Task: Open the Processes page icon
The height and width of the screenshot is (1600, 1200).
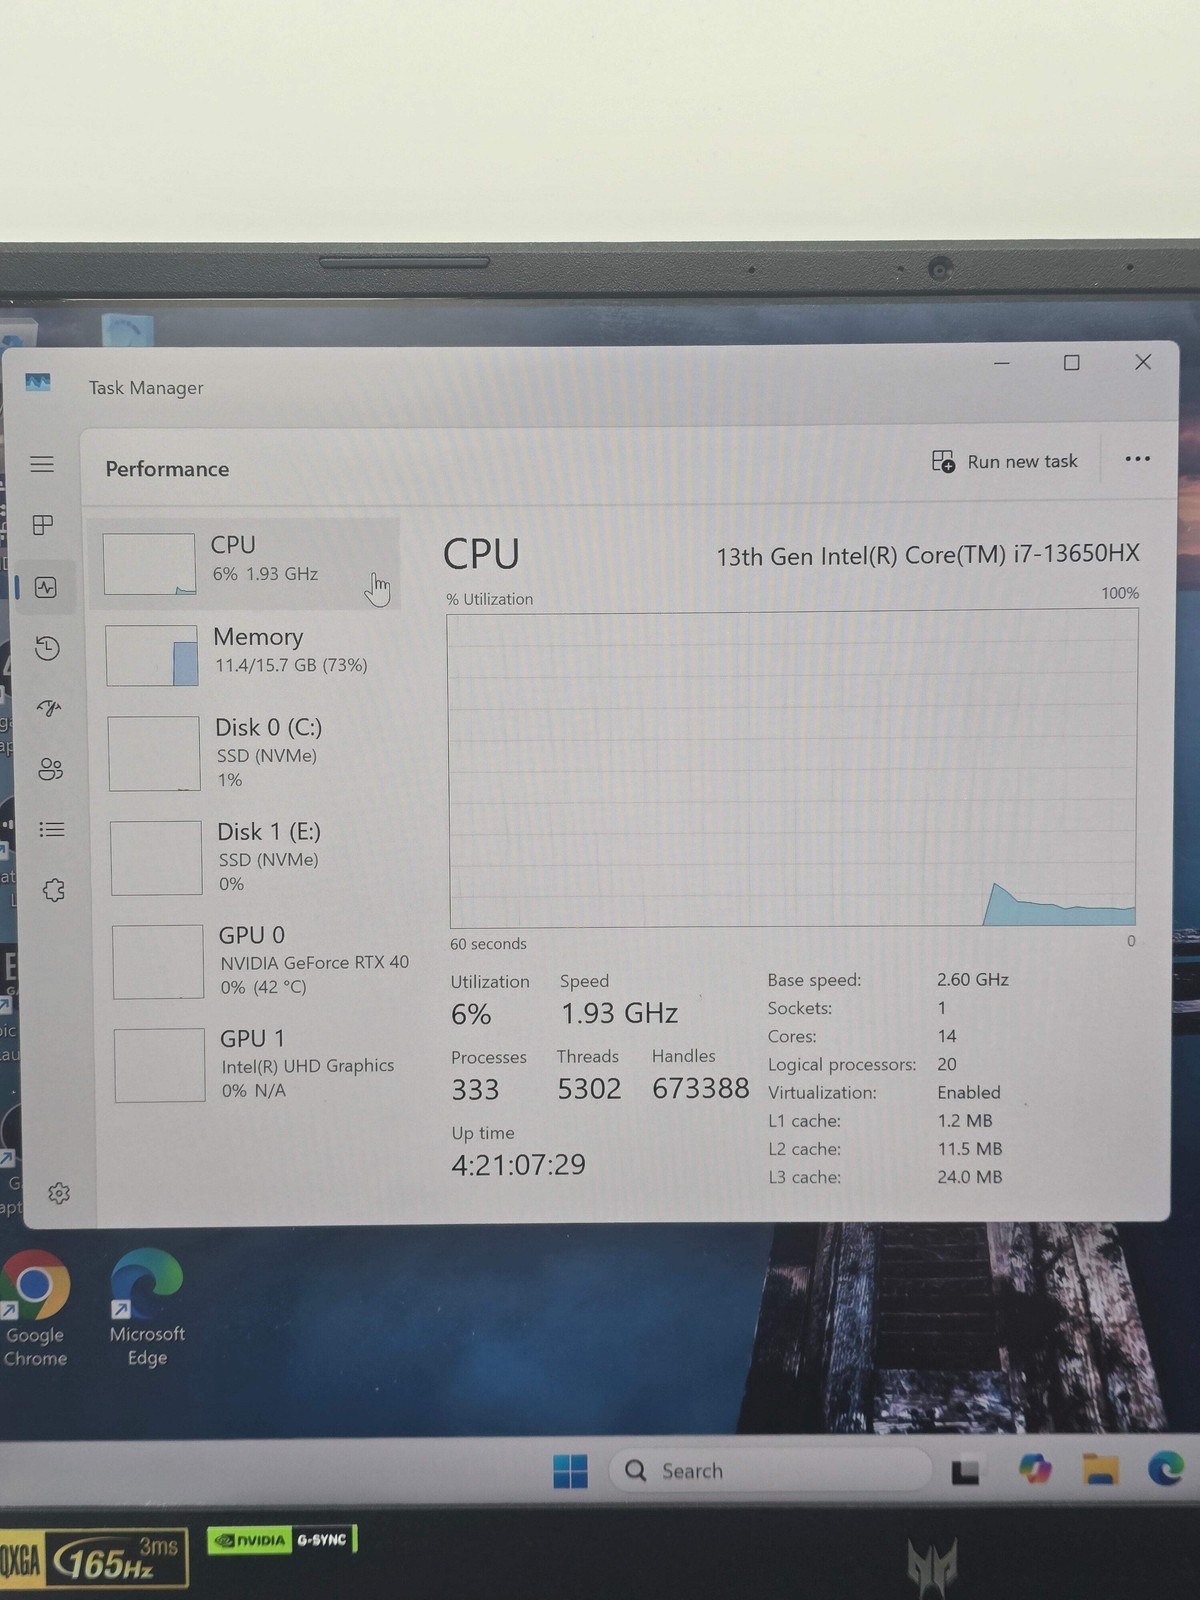Action: [43, 525]
